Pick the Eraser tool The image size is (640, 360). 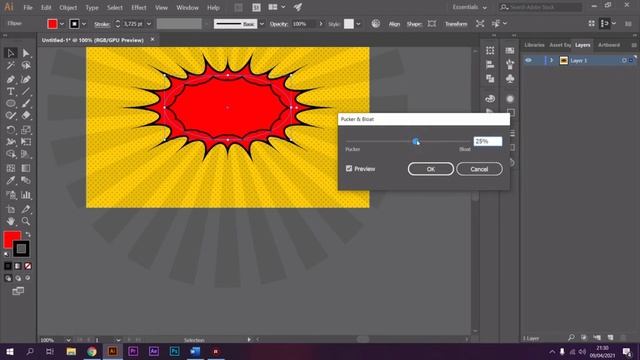tap(26, 116)
